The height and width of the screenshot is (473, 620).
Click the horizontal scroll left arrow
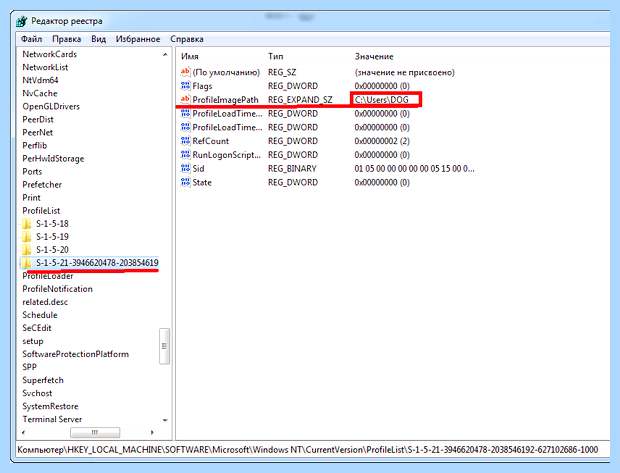pos(24,432)
